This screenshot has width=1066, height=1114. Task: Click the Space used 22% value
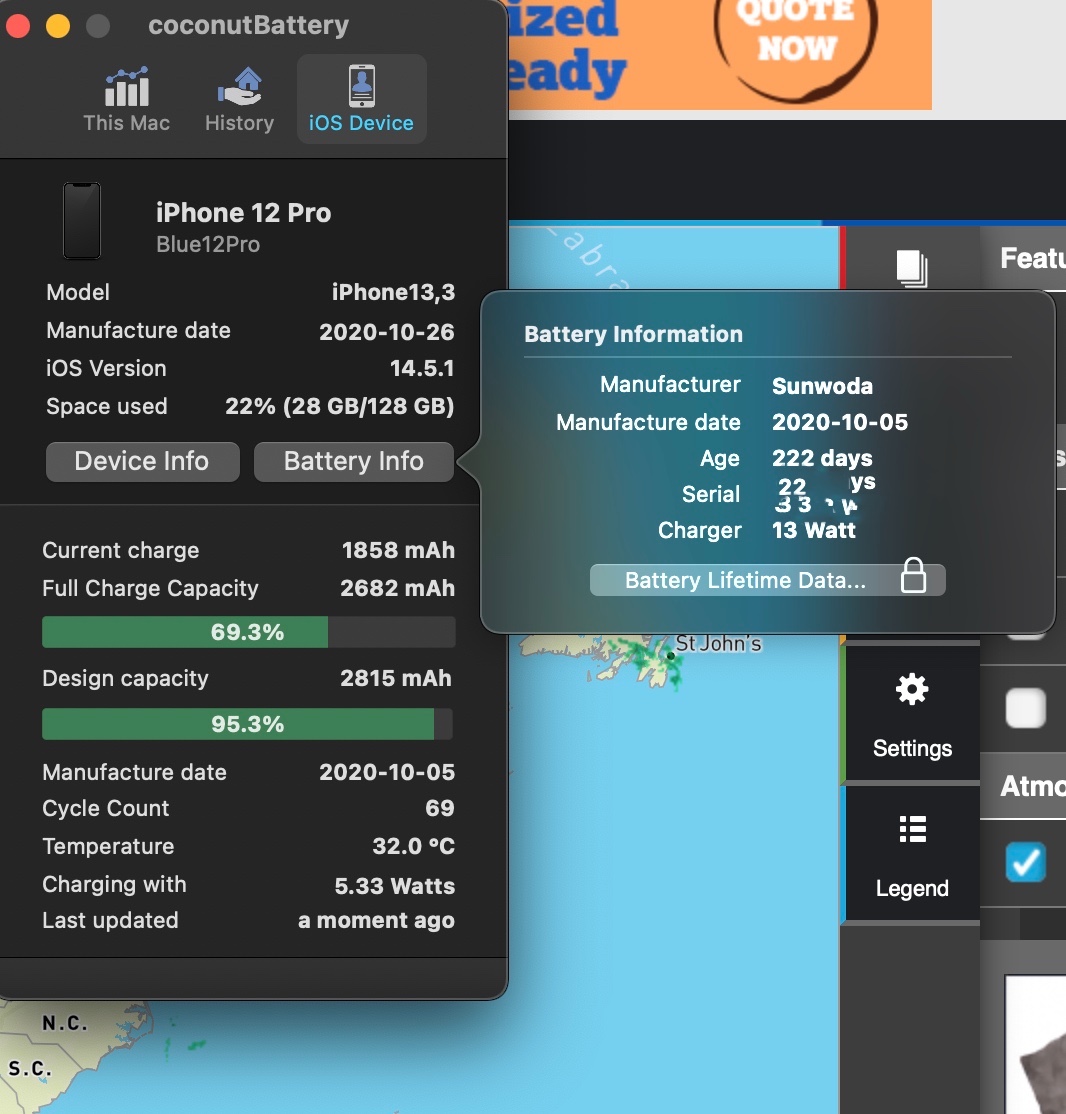click(339, 406)
